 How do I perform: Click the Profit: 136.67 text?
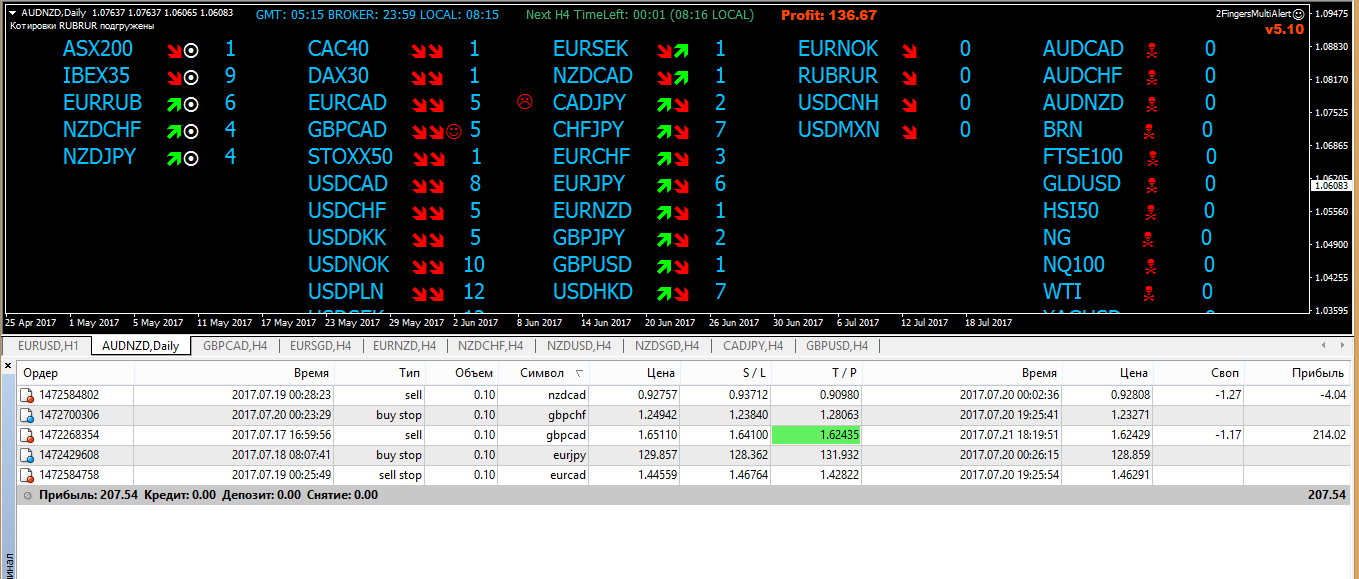coord(829,15)
